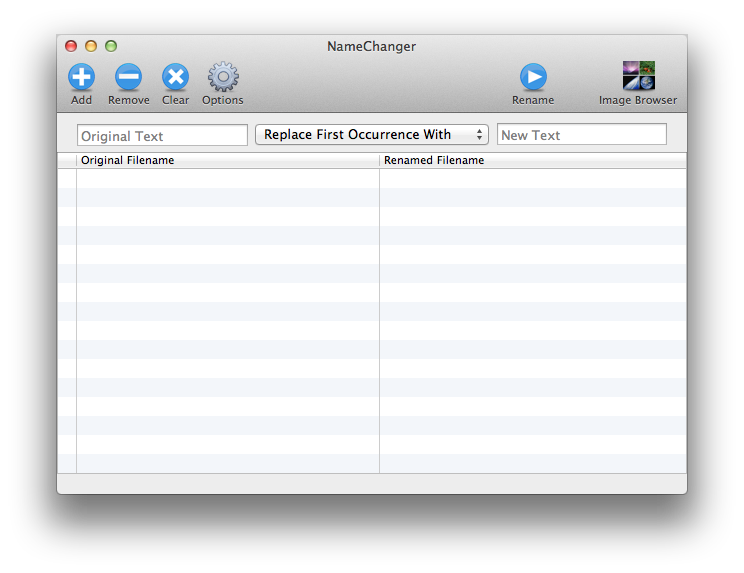Open the Replace First Occurrence With dropdown

tap(372, 135)
